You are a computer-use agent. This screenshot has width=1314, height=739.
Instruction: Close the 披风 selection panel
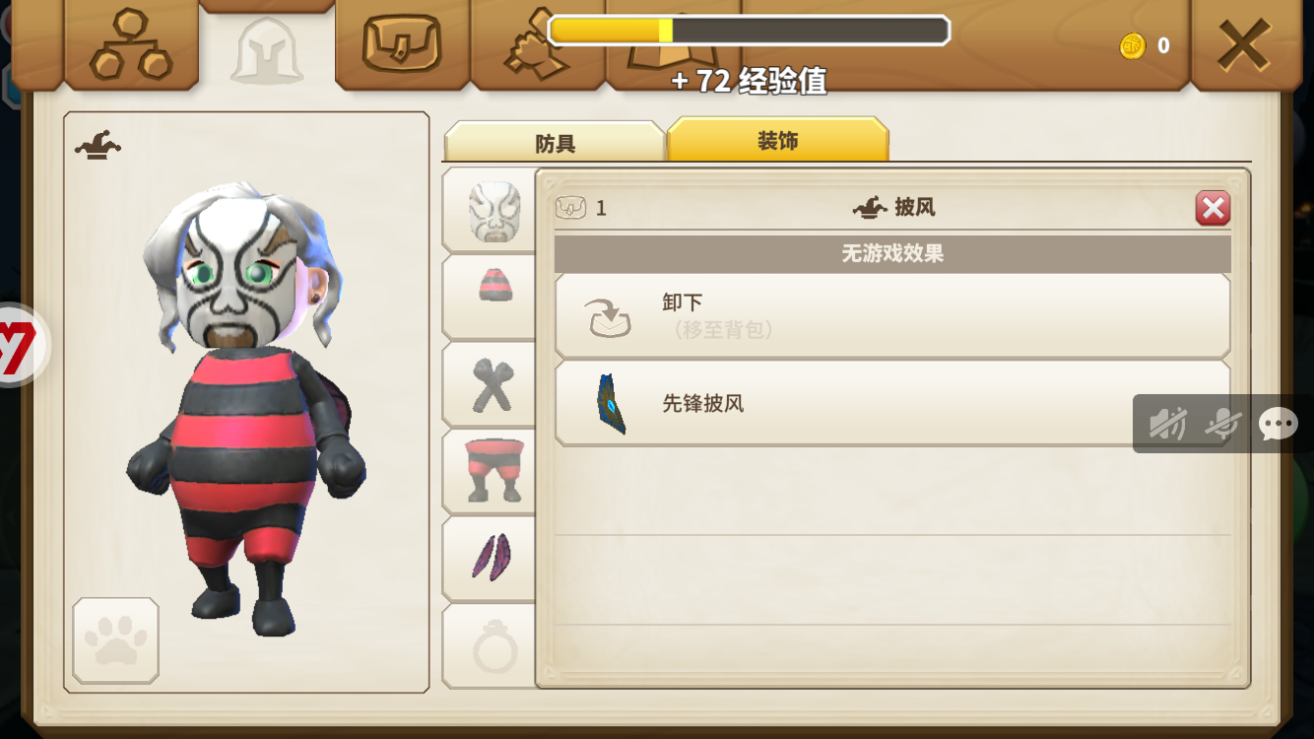1213,208
